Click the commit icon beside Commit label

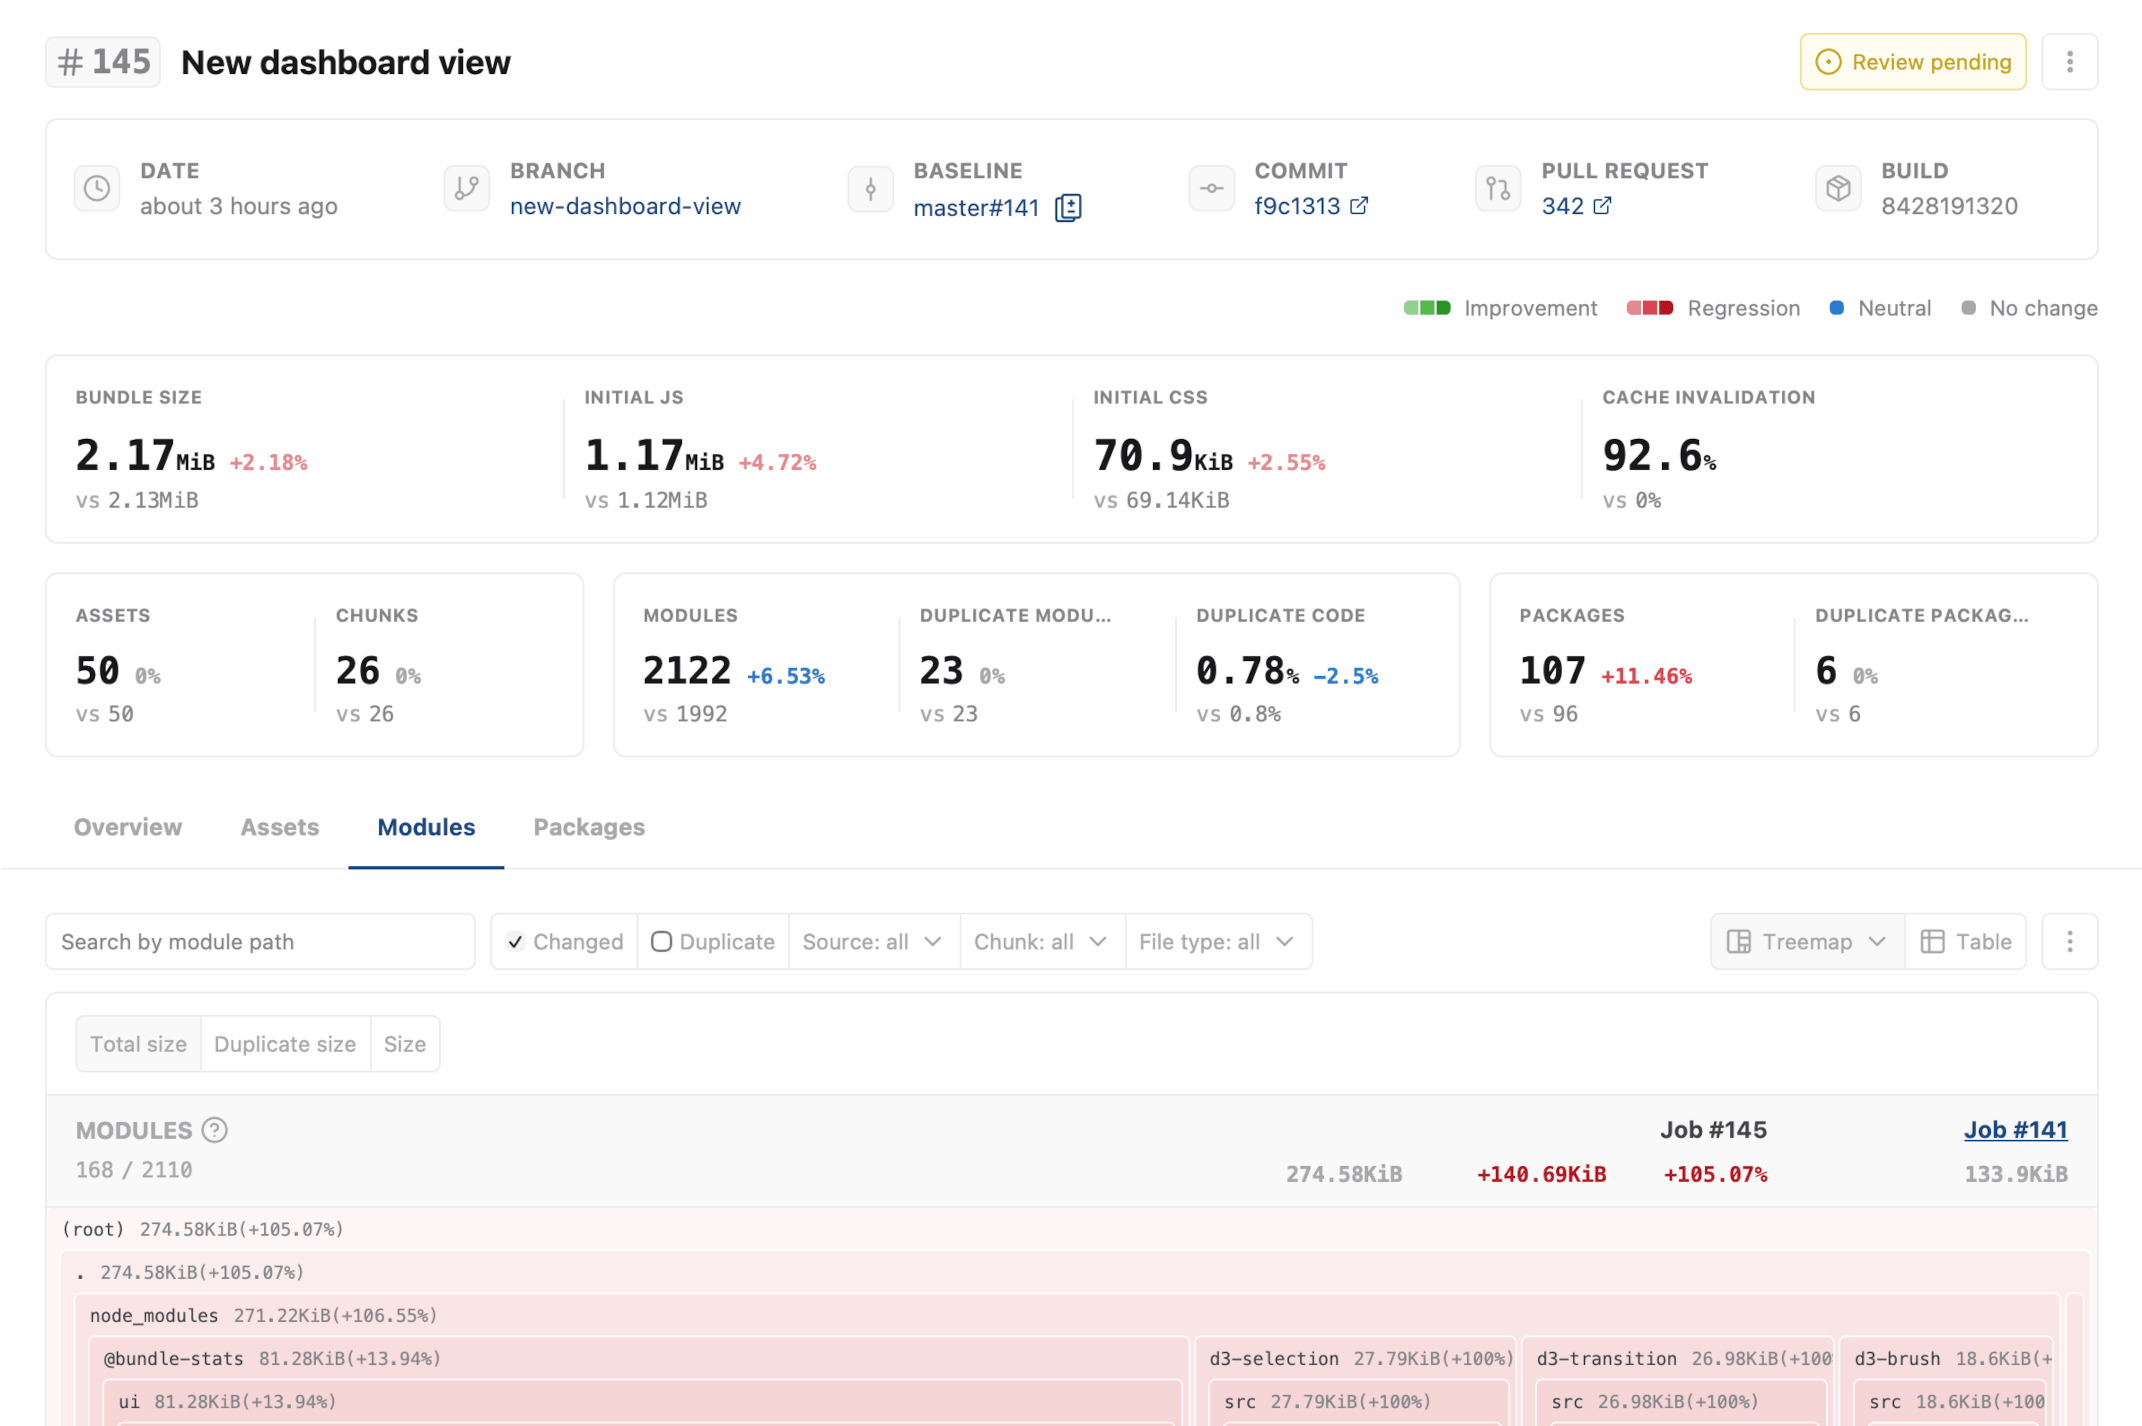click(x=1211, y=188)
